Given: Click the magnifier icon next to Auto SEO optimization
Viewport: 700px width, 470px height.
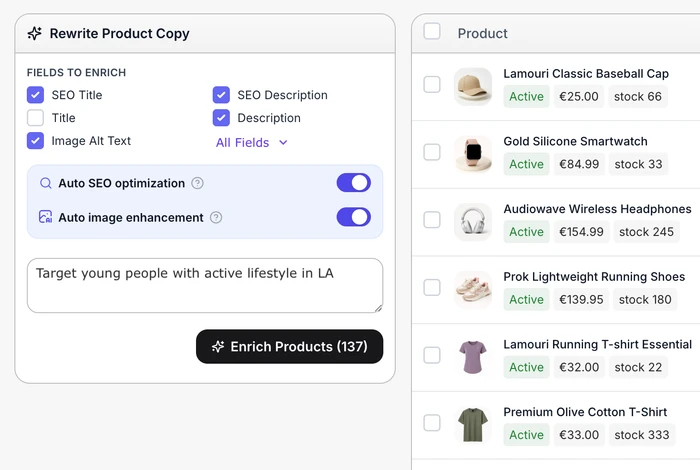Looking at the screenshot, I should coord(46,183).
